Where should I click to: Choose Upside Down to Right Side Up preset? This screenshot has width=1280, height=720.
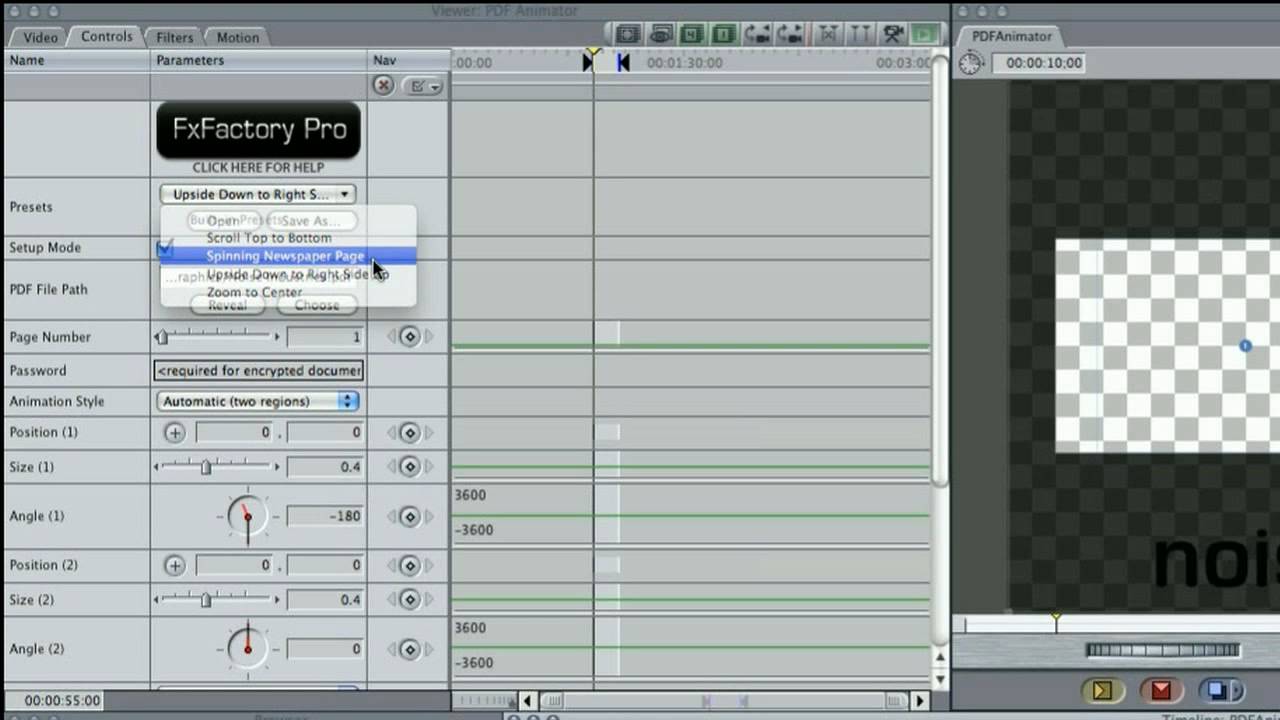[297, 274]
